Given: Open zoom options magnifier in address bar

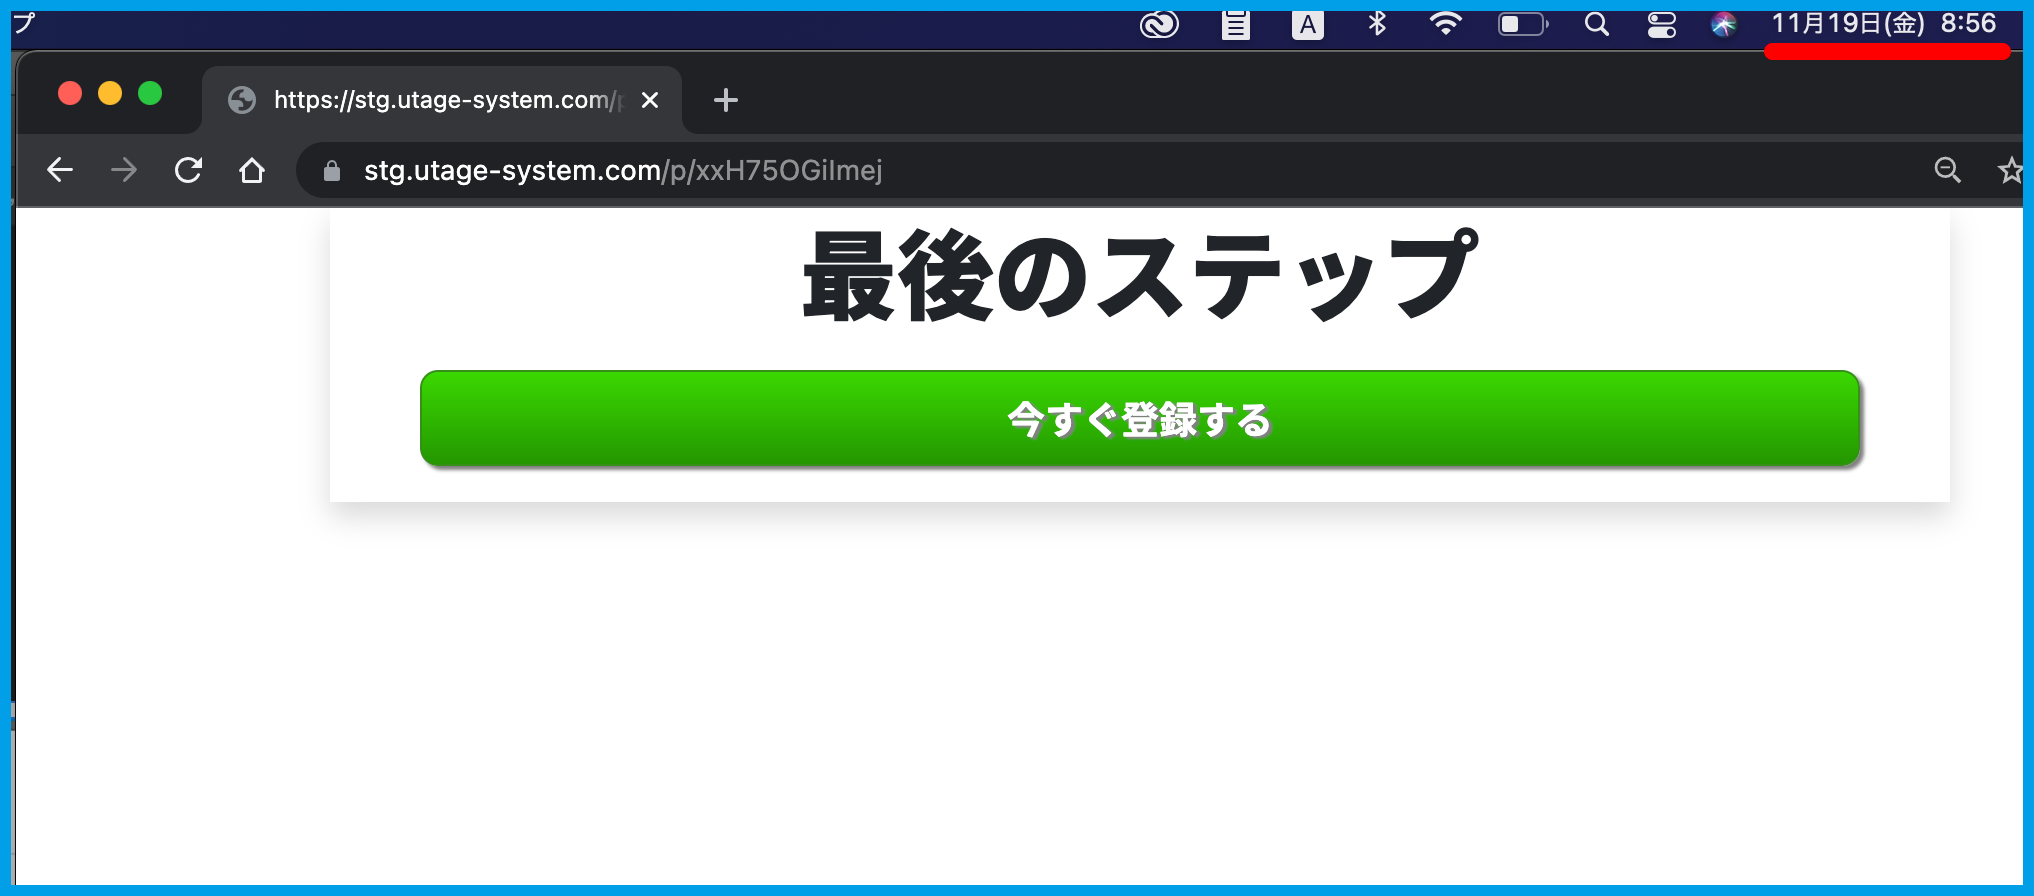Looking at the screenshot, I should coord(1947,170).
